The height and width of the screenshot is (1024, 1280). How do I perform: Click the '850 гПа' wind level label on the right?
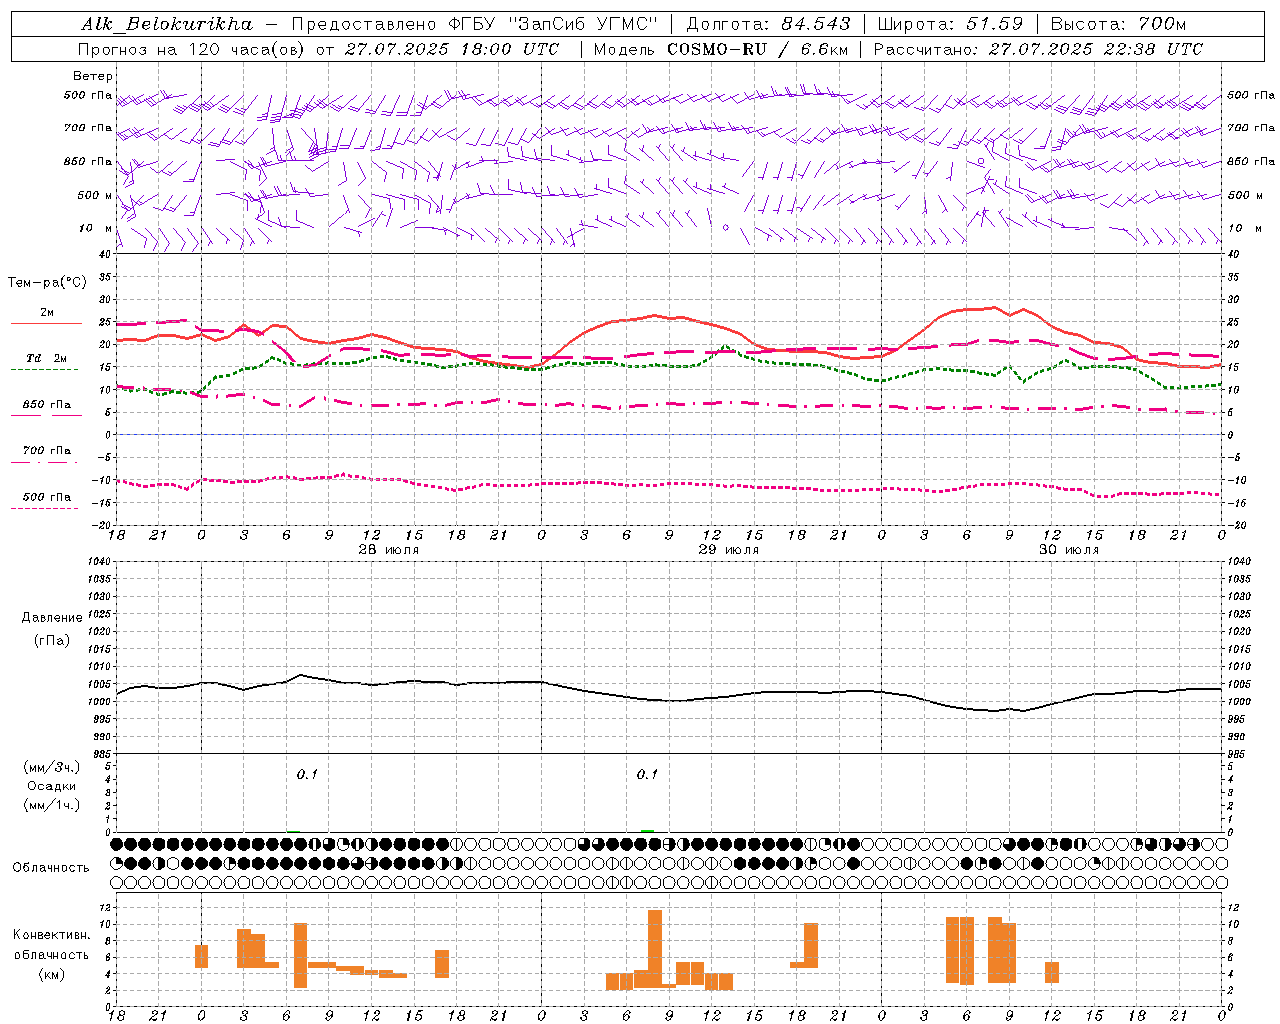click(x=1251, y=161)
